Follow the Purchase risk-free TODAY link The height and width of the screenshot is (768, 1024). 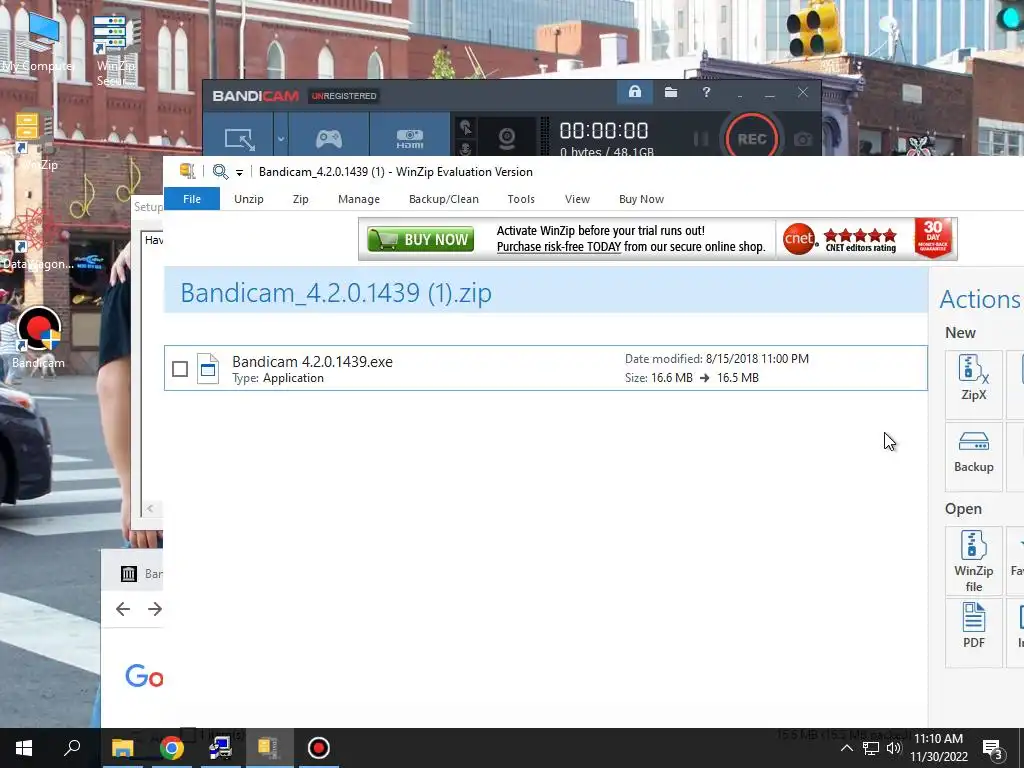pos(558,247)
